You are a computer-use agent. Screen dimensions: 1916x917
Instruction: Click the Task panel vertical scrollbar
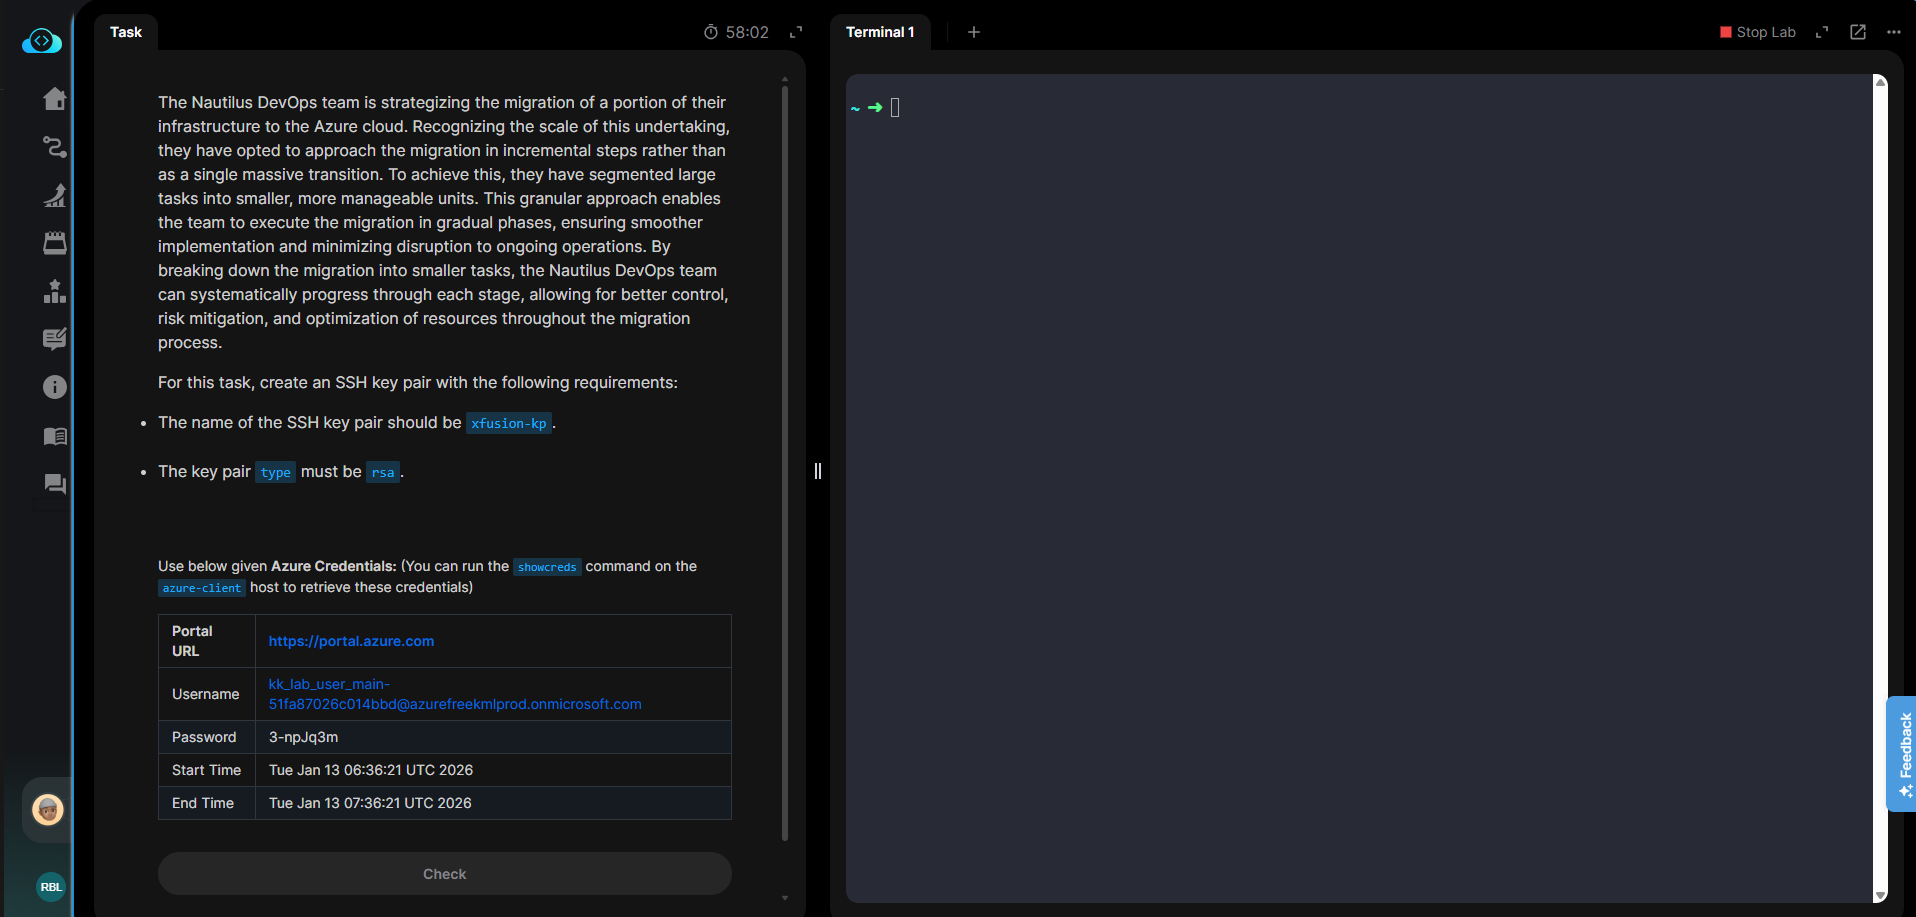click(x=785, y=463)
